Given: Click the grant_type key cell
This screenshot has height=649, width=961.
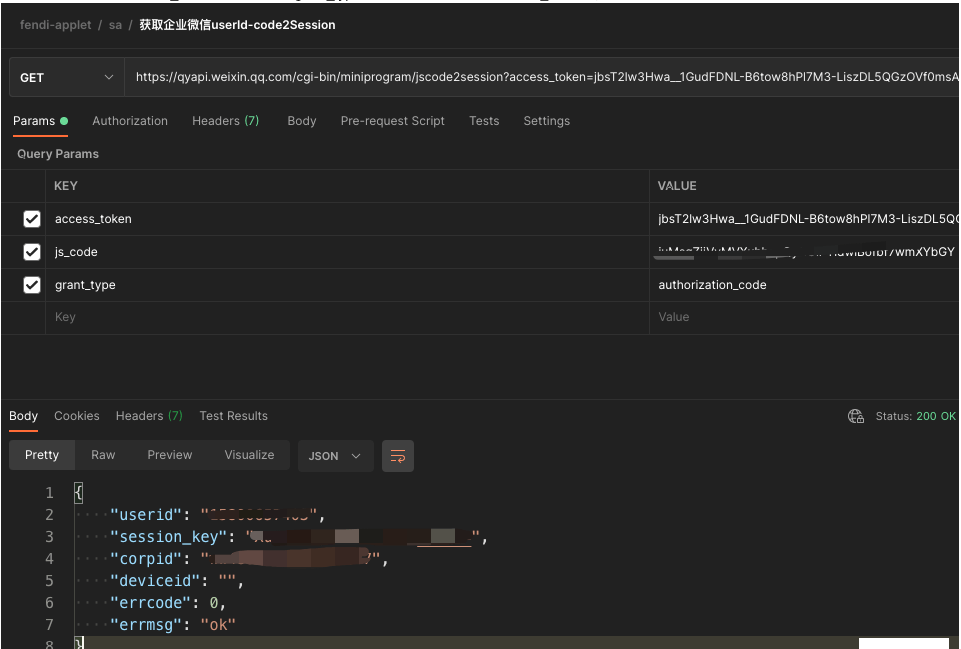Looking at the screenshot, I should [x=347, y=285].
